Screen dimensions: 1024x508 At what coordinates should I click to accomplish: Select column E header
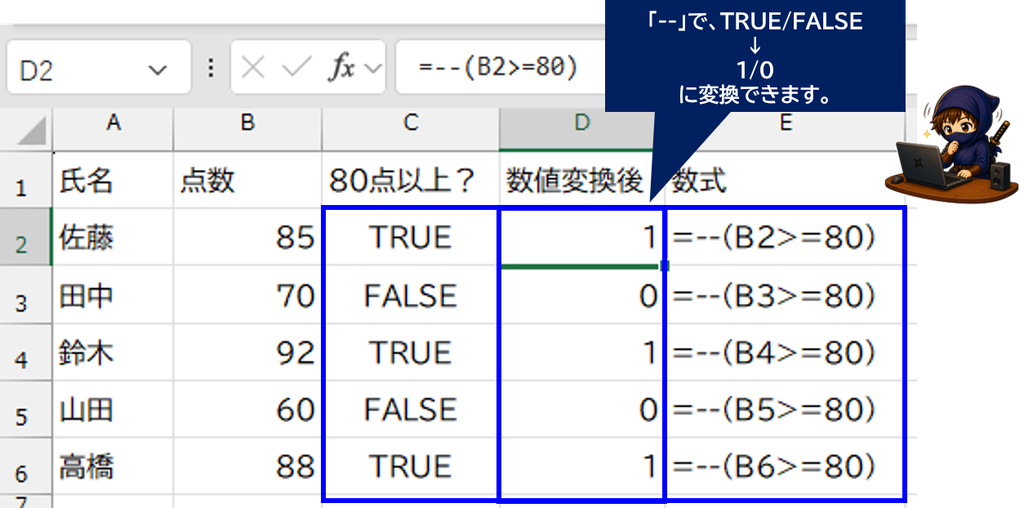pos(786,123)
